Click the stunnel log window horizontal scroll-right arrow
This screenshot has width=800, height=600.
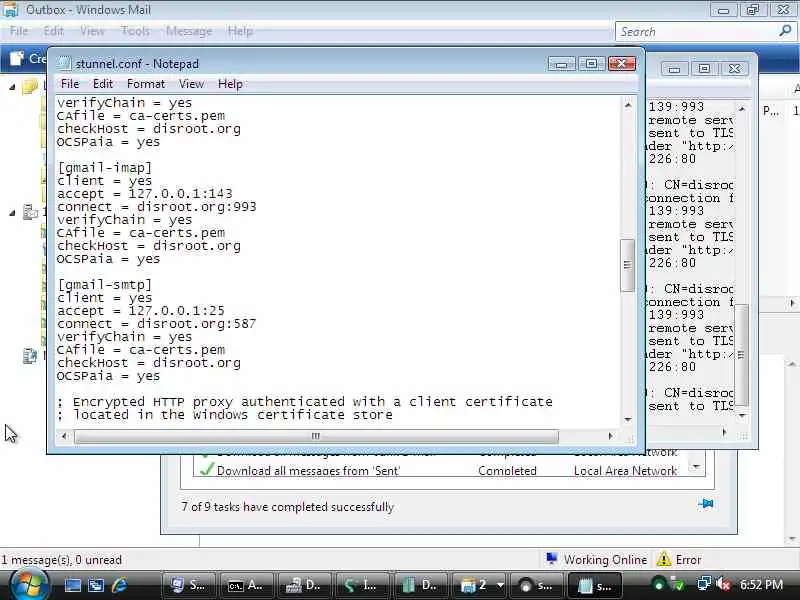coord(725,433)
